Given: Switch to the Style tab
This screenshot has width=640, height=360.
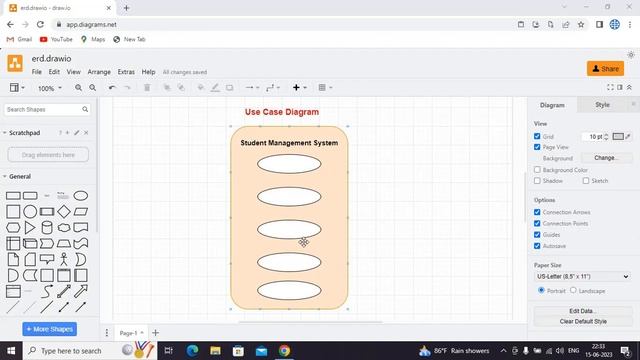Looking at the screenshot, I should [x=602, y=105].
